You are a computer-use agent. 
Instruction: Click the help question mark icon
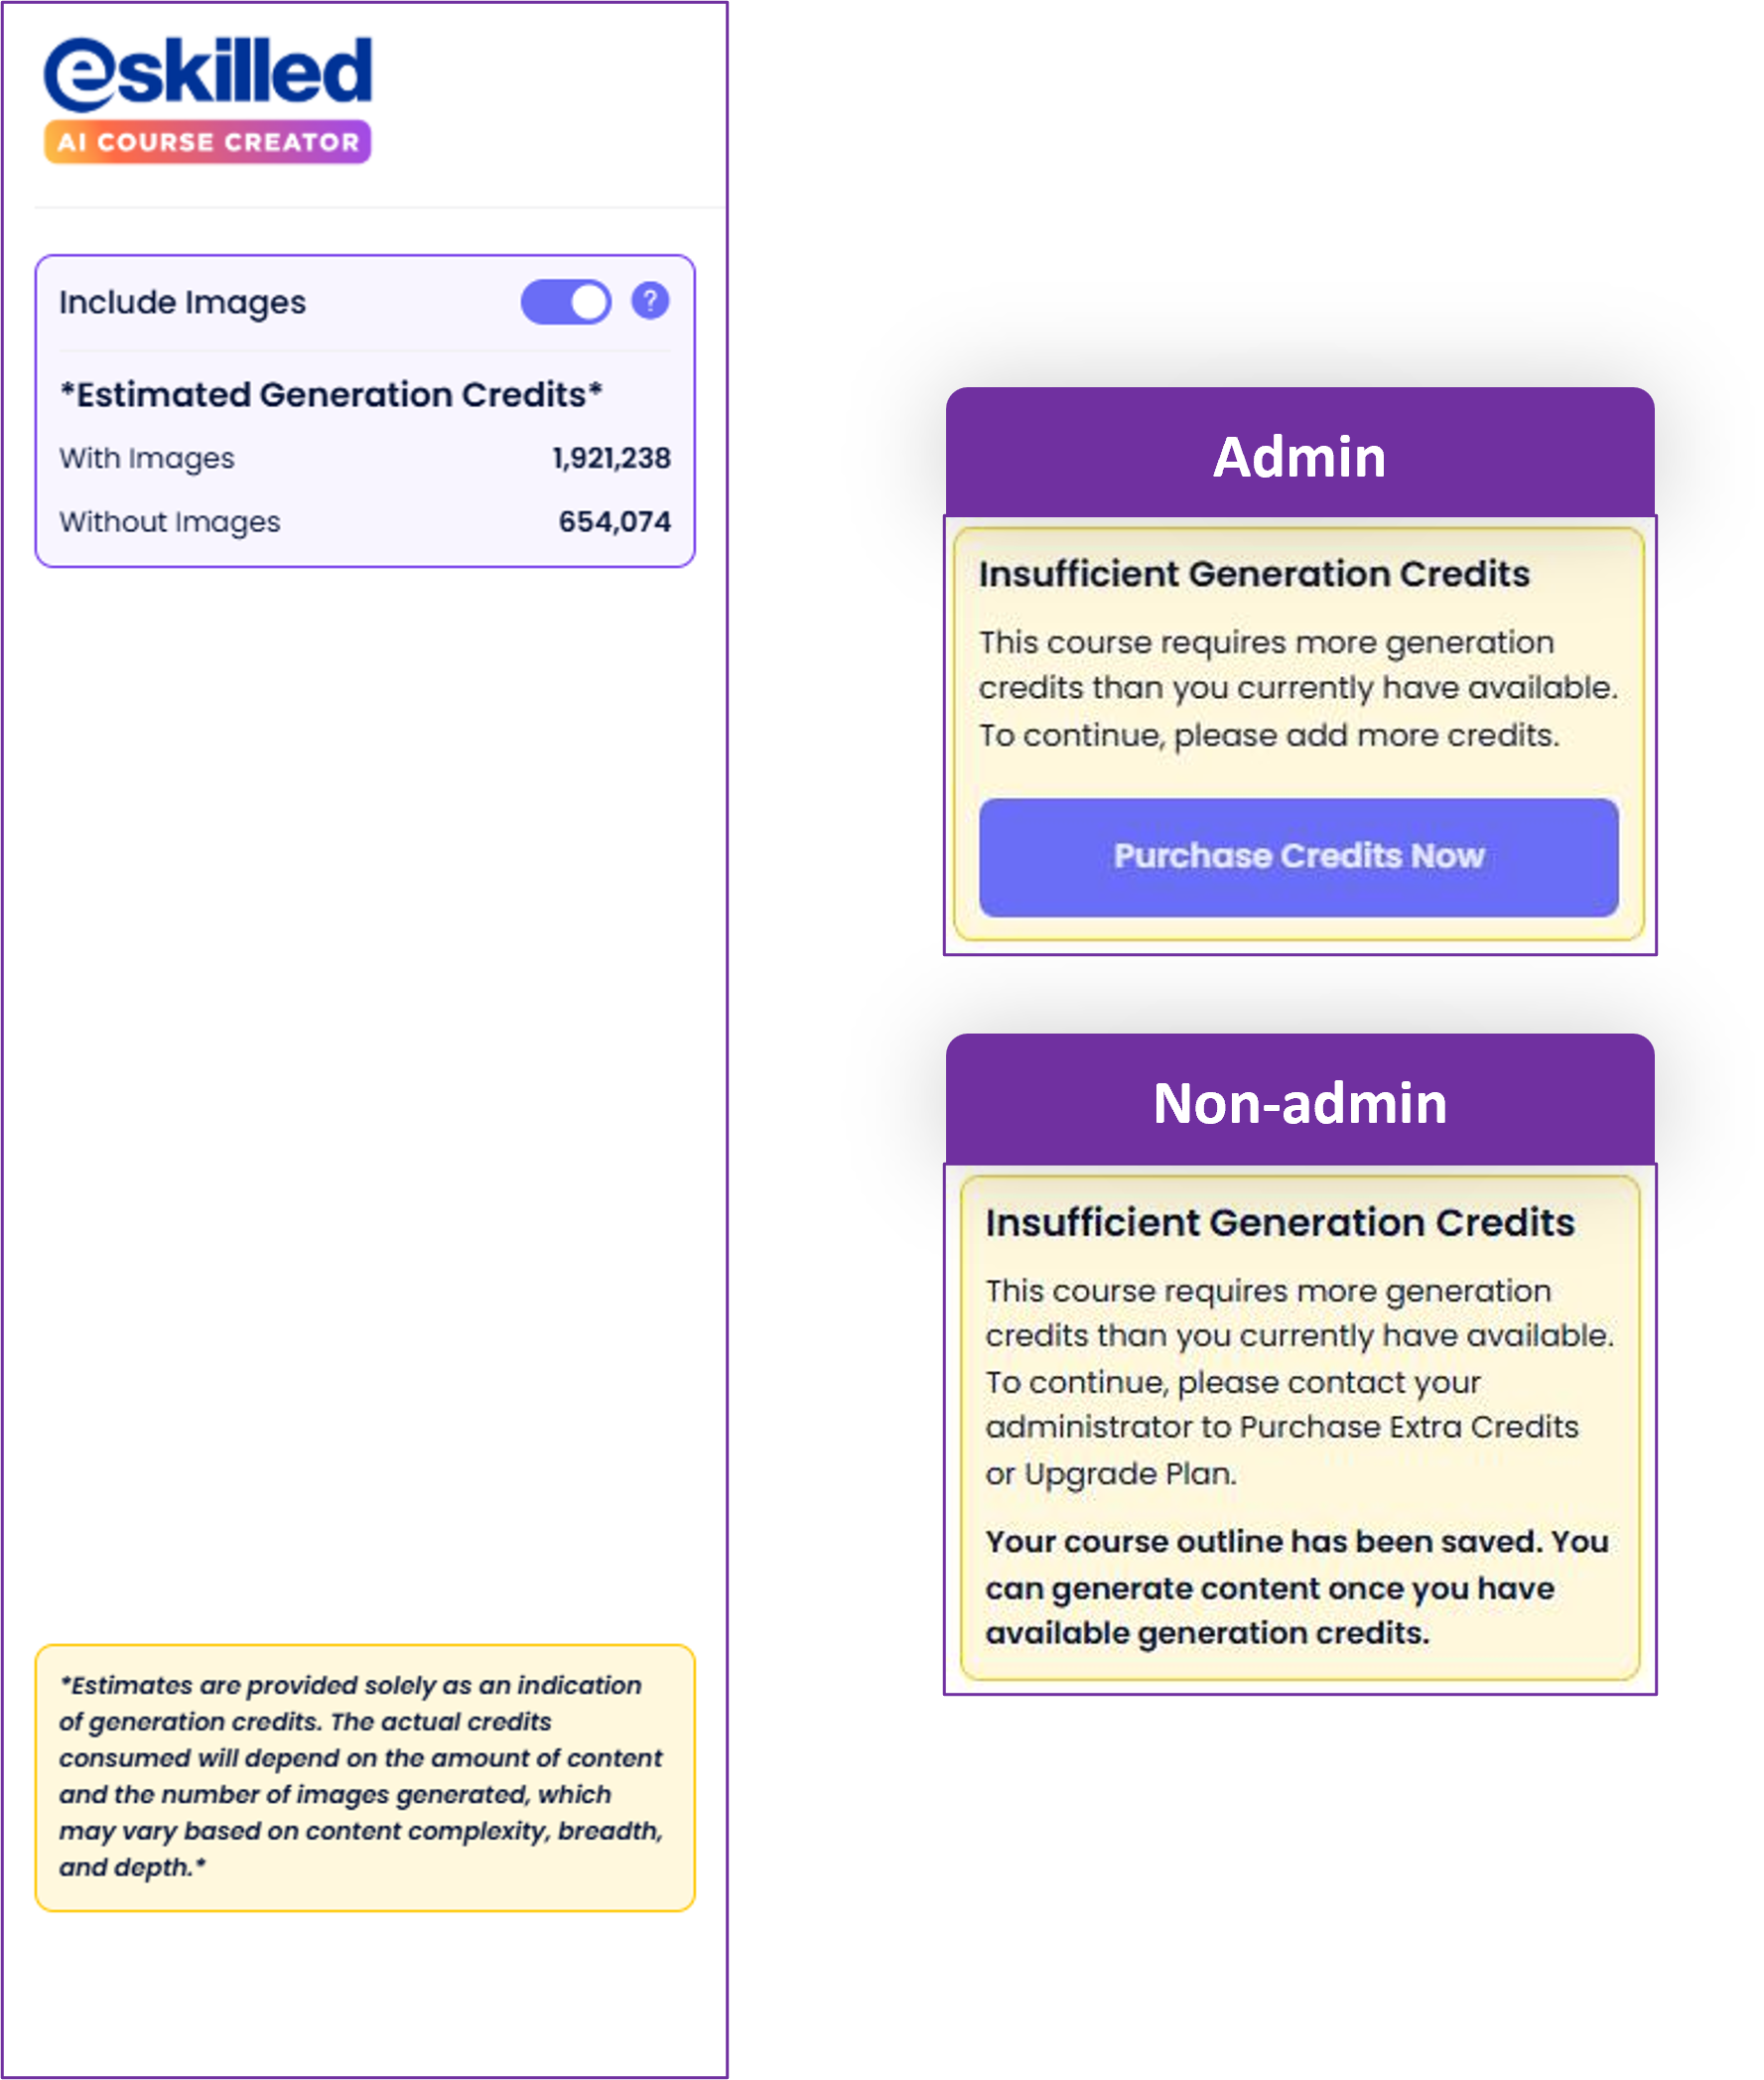[x=650, y=300]
